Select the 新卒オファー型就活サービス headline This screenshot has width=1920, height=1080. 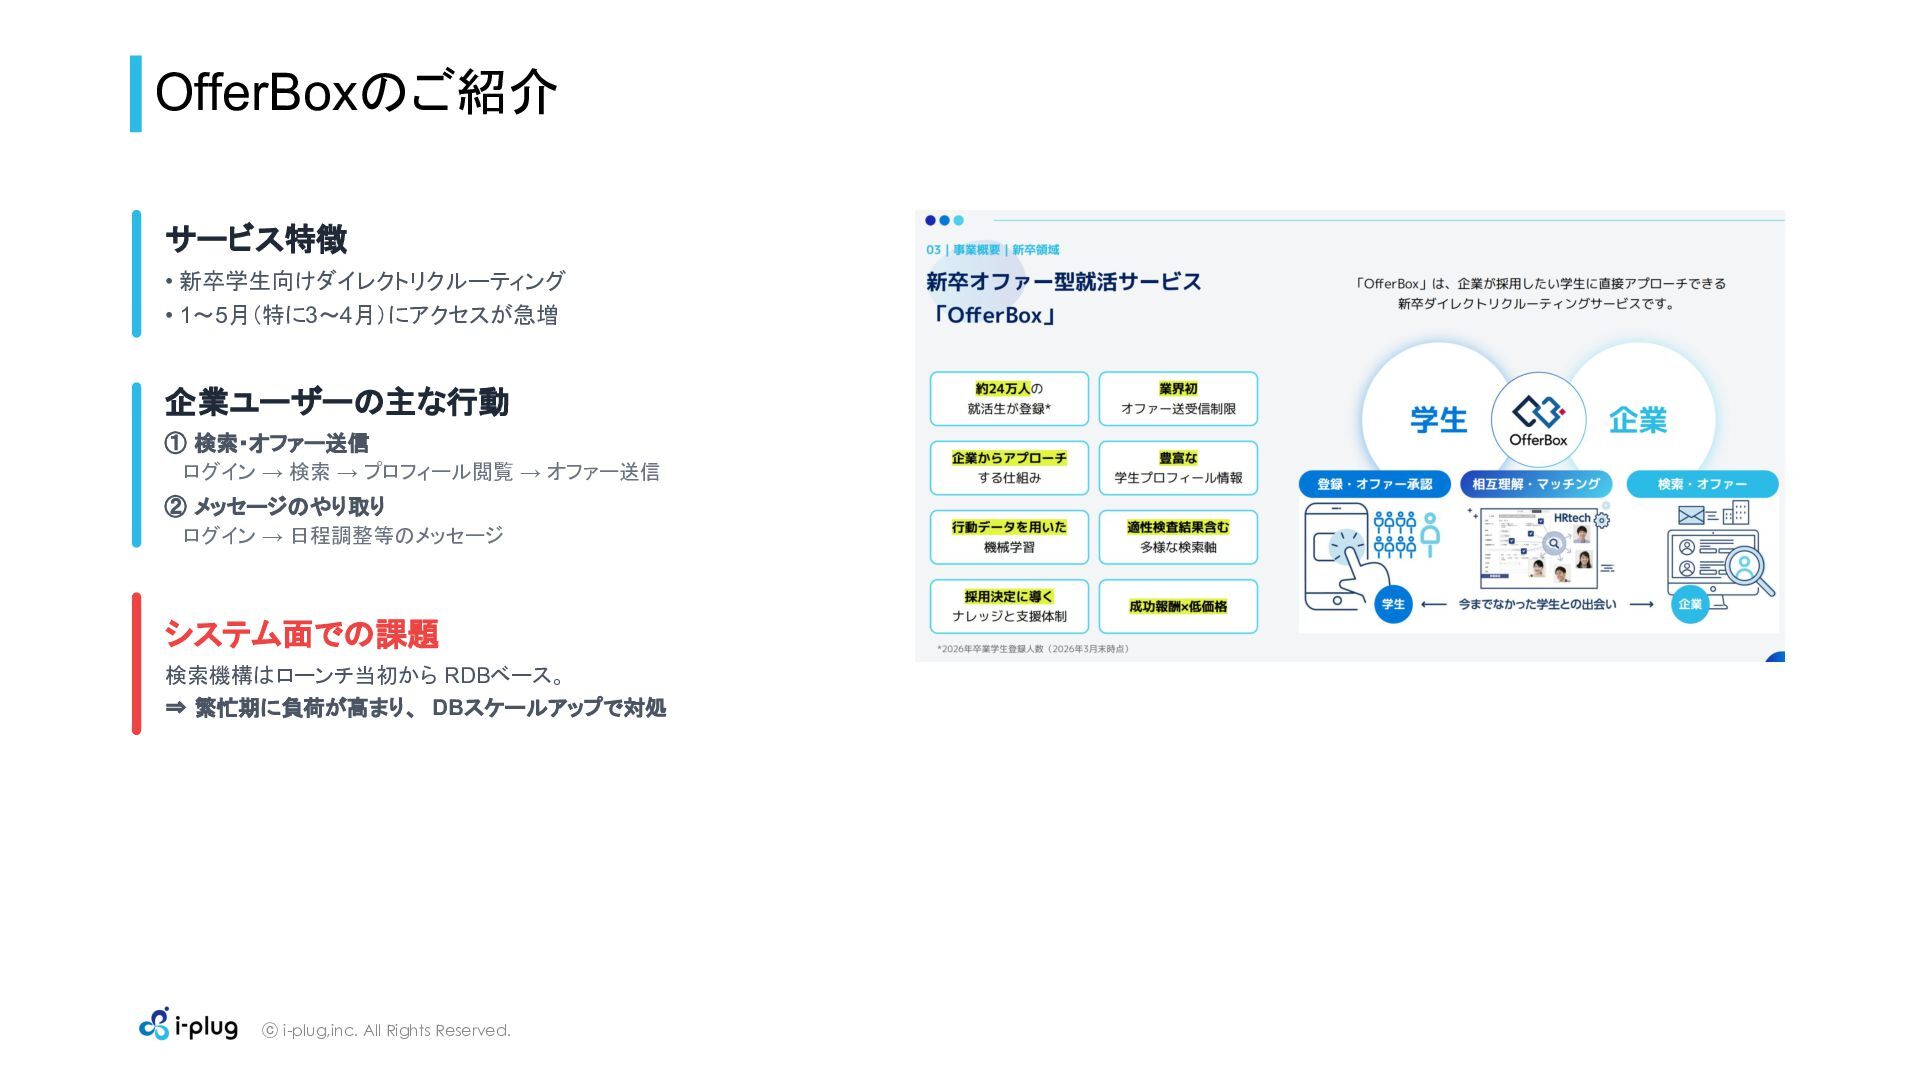coord(1064,282)
